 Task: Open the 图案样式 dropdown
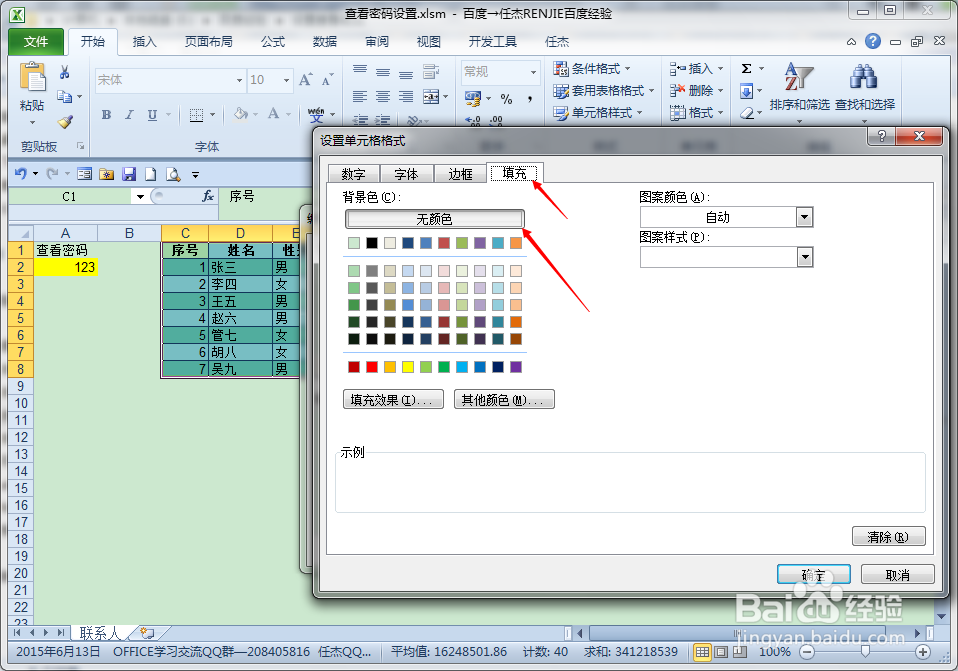click(x=803, y=257)
